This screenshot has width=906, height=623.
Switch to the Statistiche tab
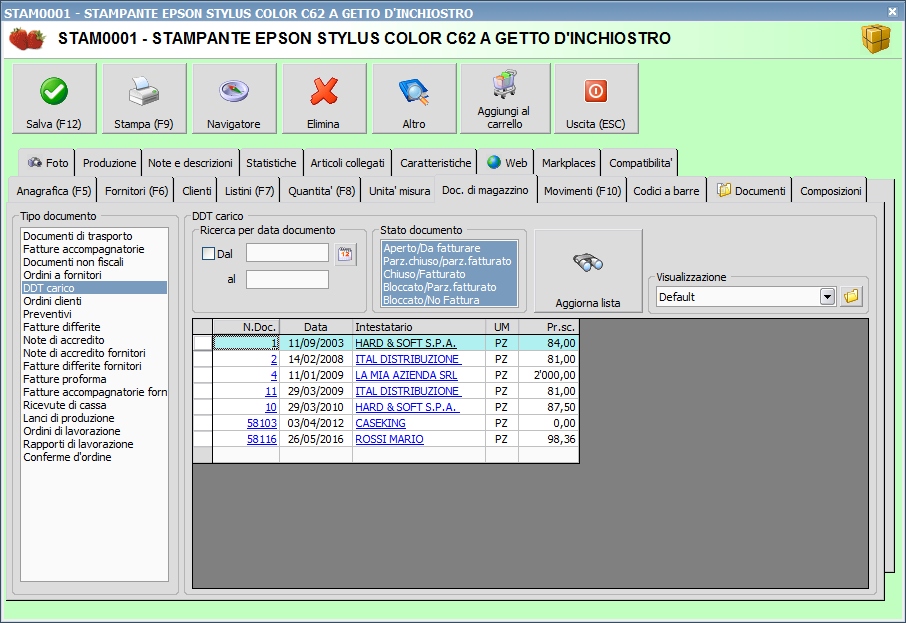(271, 163)
